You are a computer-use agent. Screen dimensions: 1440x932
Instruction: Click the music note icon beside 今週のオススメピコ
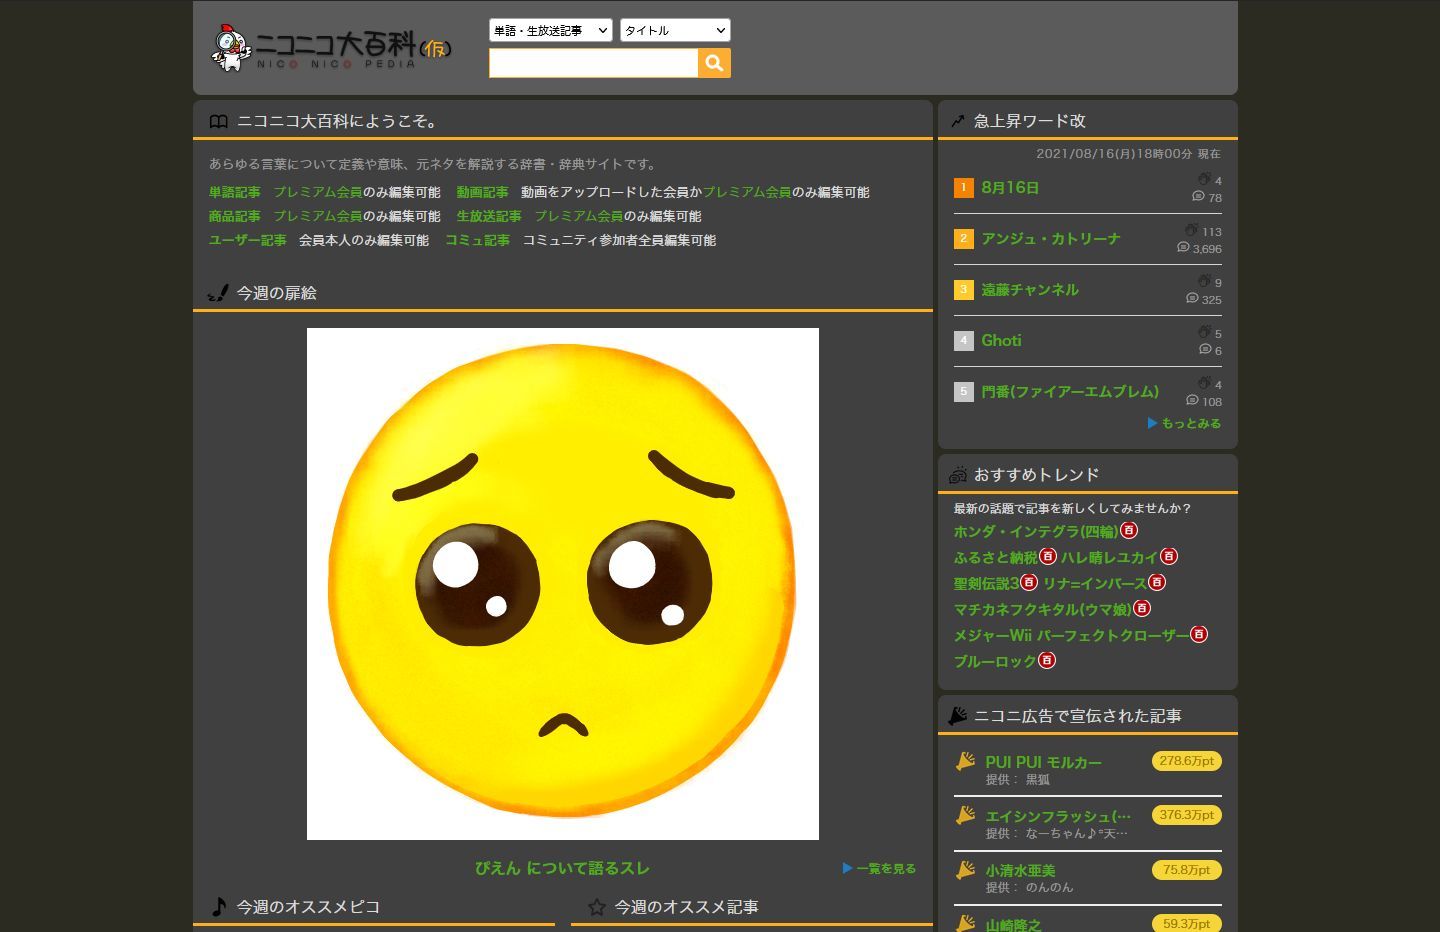click(219, 907)
